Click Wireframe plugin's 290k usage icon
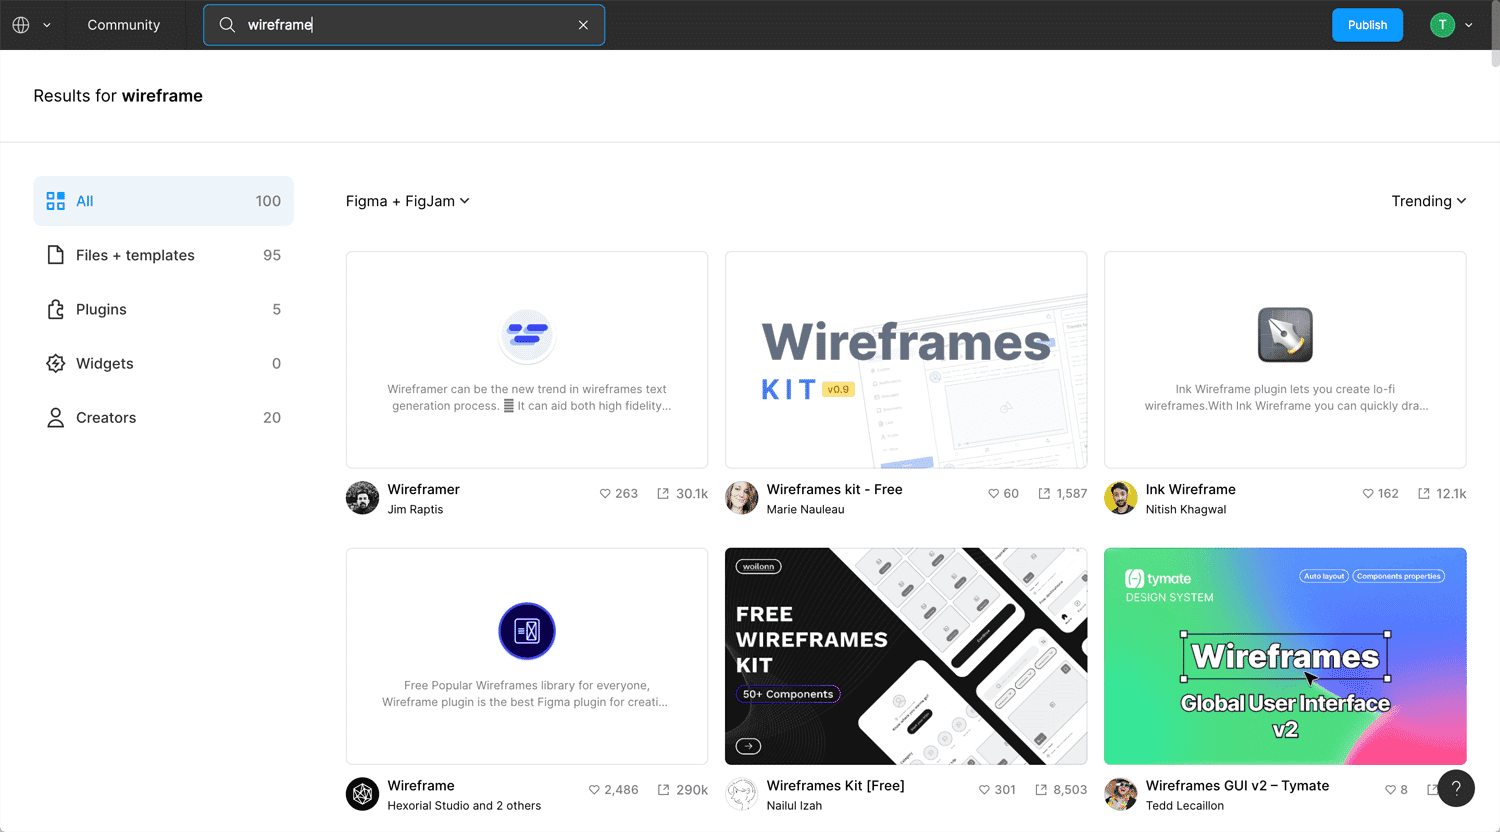The image size is (1500, 832). pos(663,790)
